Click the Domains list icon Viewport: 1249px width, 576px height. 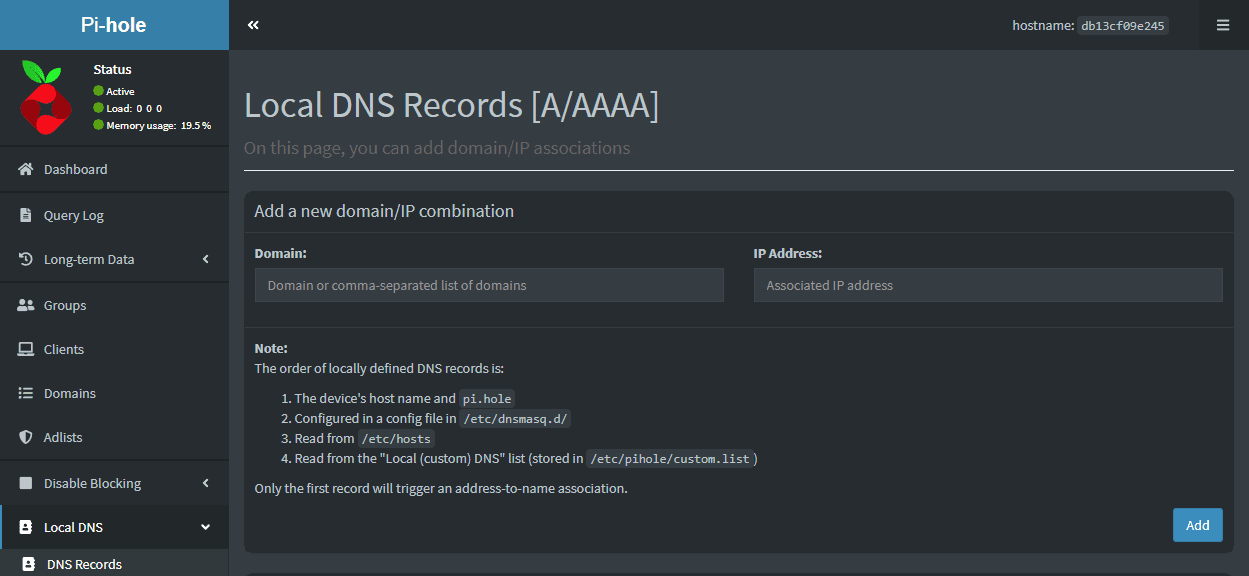26,394
